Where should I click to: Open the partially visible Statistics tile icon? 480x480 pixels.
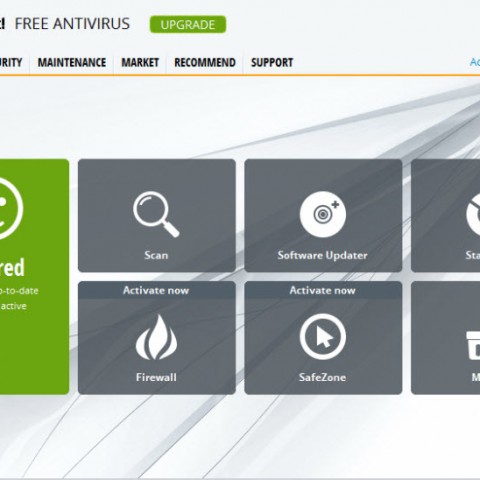coord(473,214)
